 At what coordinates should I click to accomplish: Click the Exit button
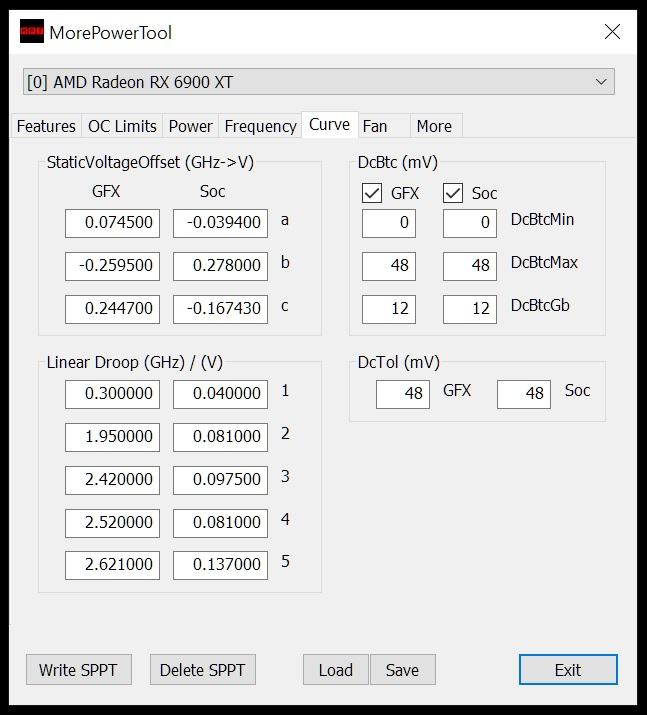(568, 670)
